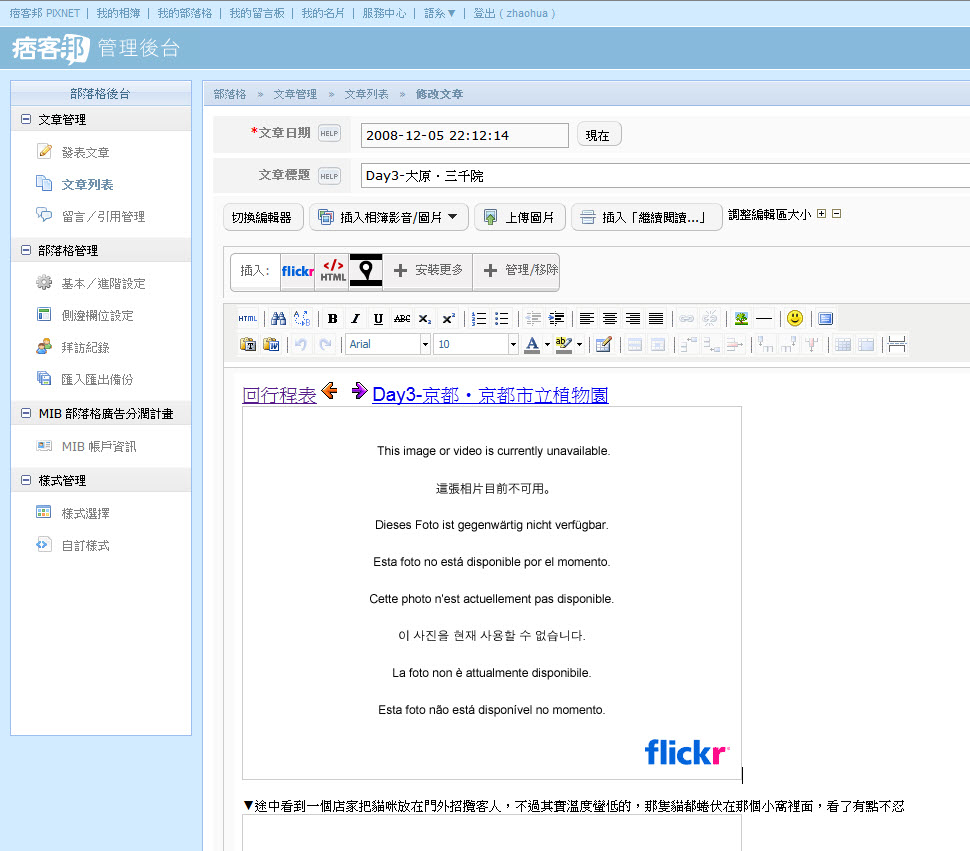Click the HELP badge next to 文章日期
The height and width of the screenshot is (851, 970).
tap(329, 133)
